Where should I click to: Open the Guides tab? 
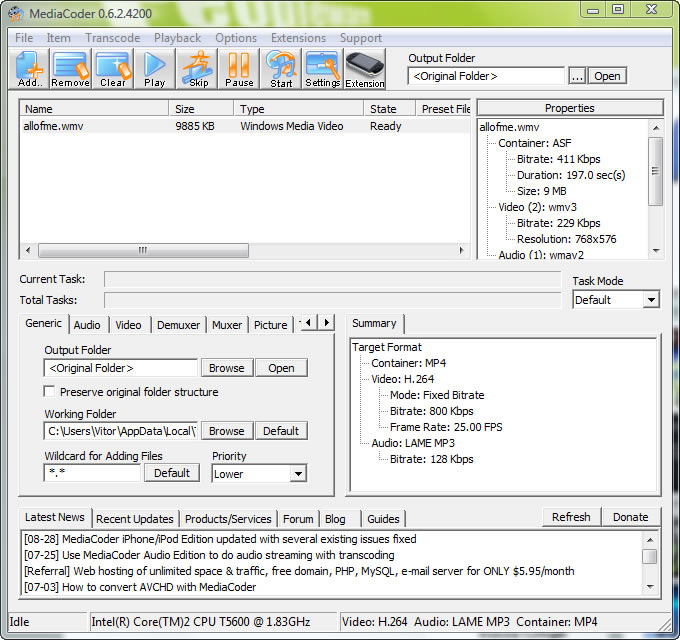click(x=383, y=519)
